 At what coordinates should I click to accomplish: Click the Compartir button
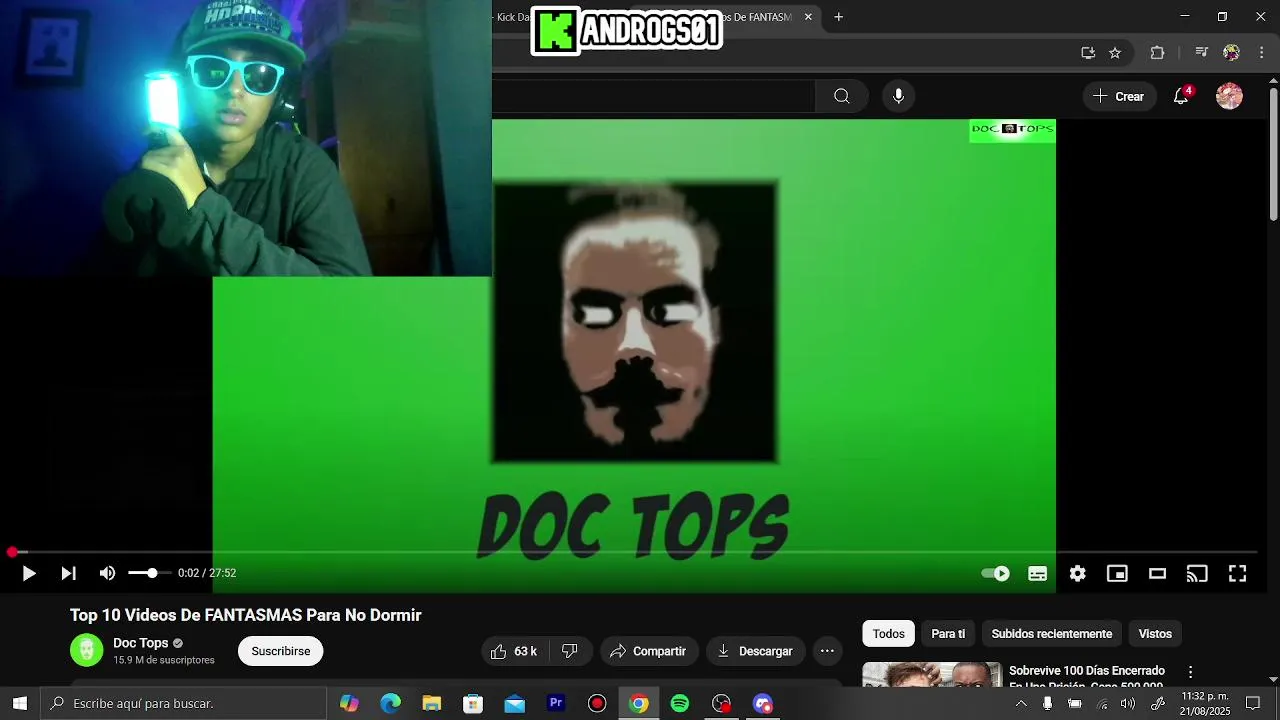tap(648, 651)
